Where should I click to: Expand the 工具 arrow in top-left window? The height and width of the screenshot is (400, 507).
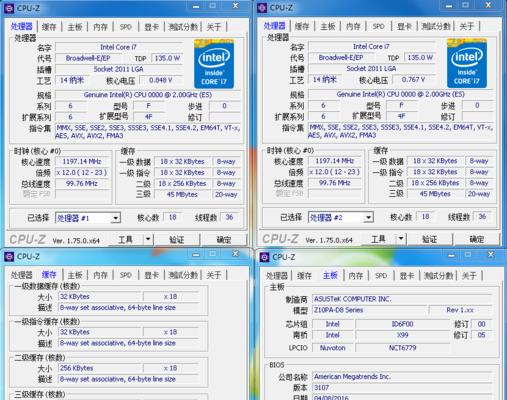coord(148,239)
